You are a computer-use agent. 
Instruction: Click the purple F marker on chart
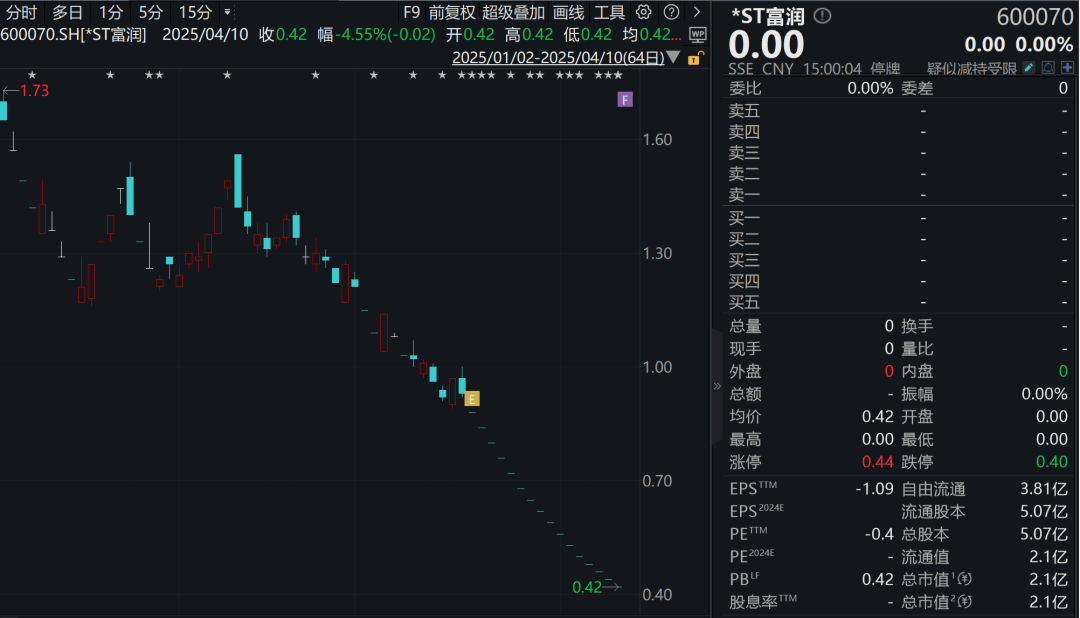[625, 100]
